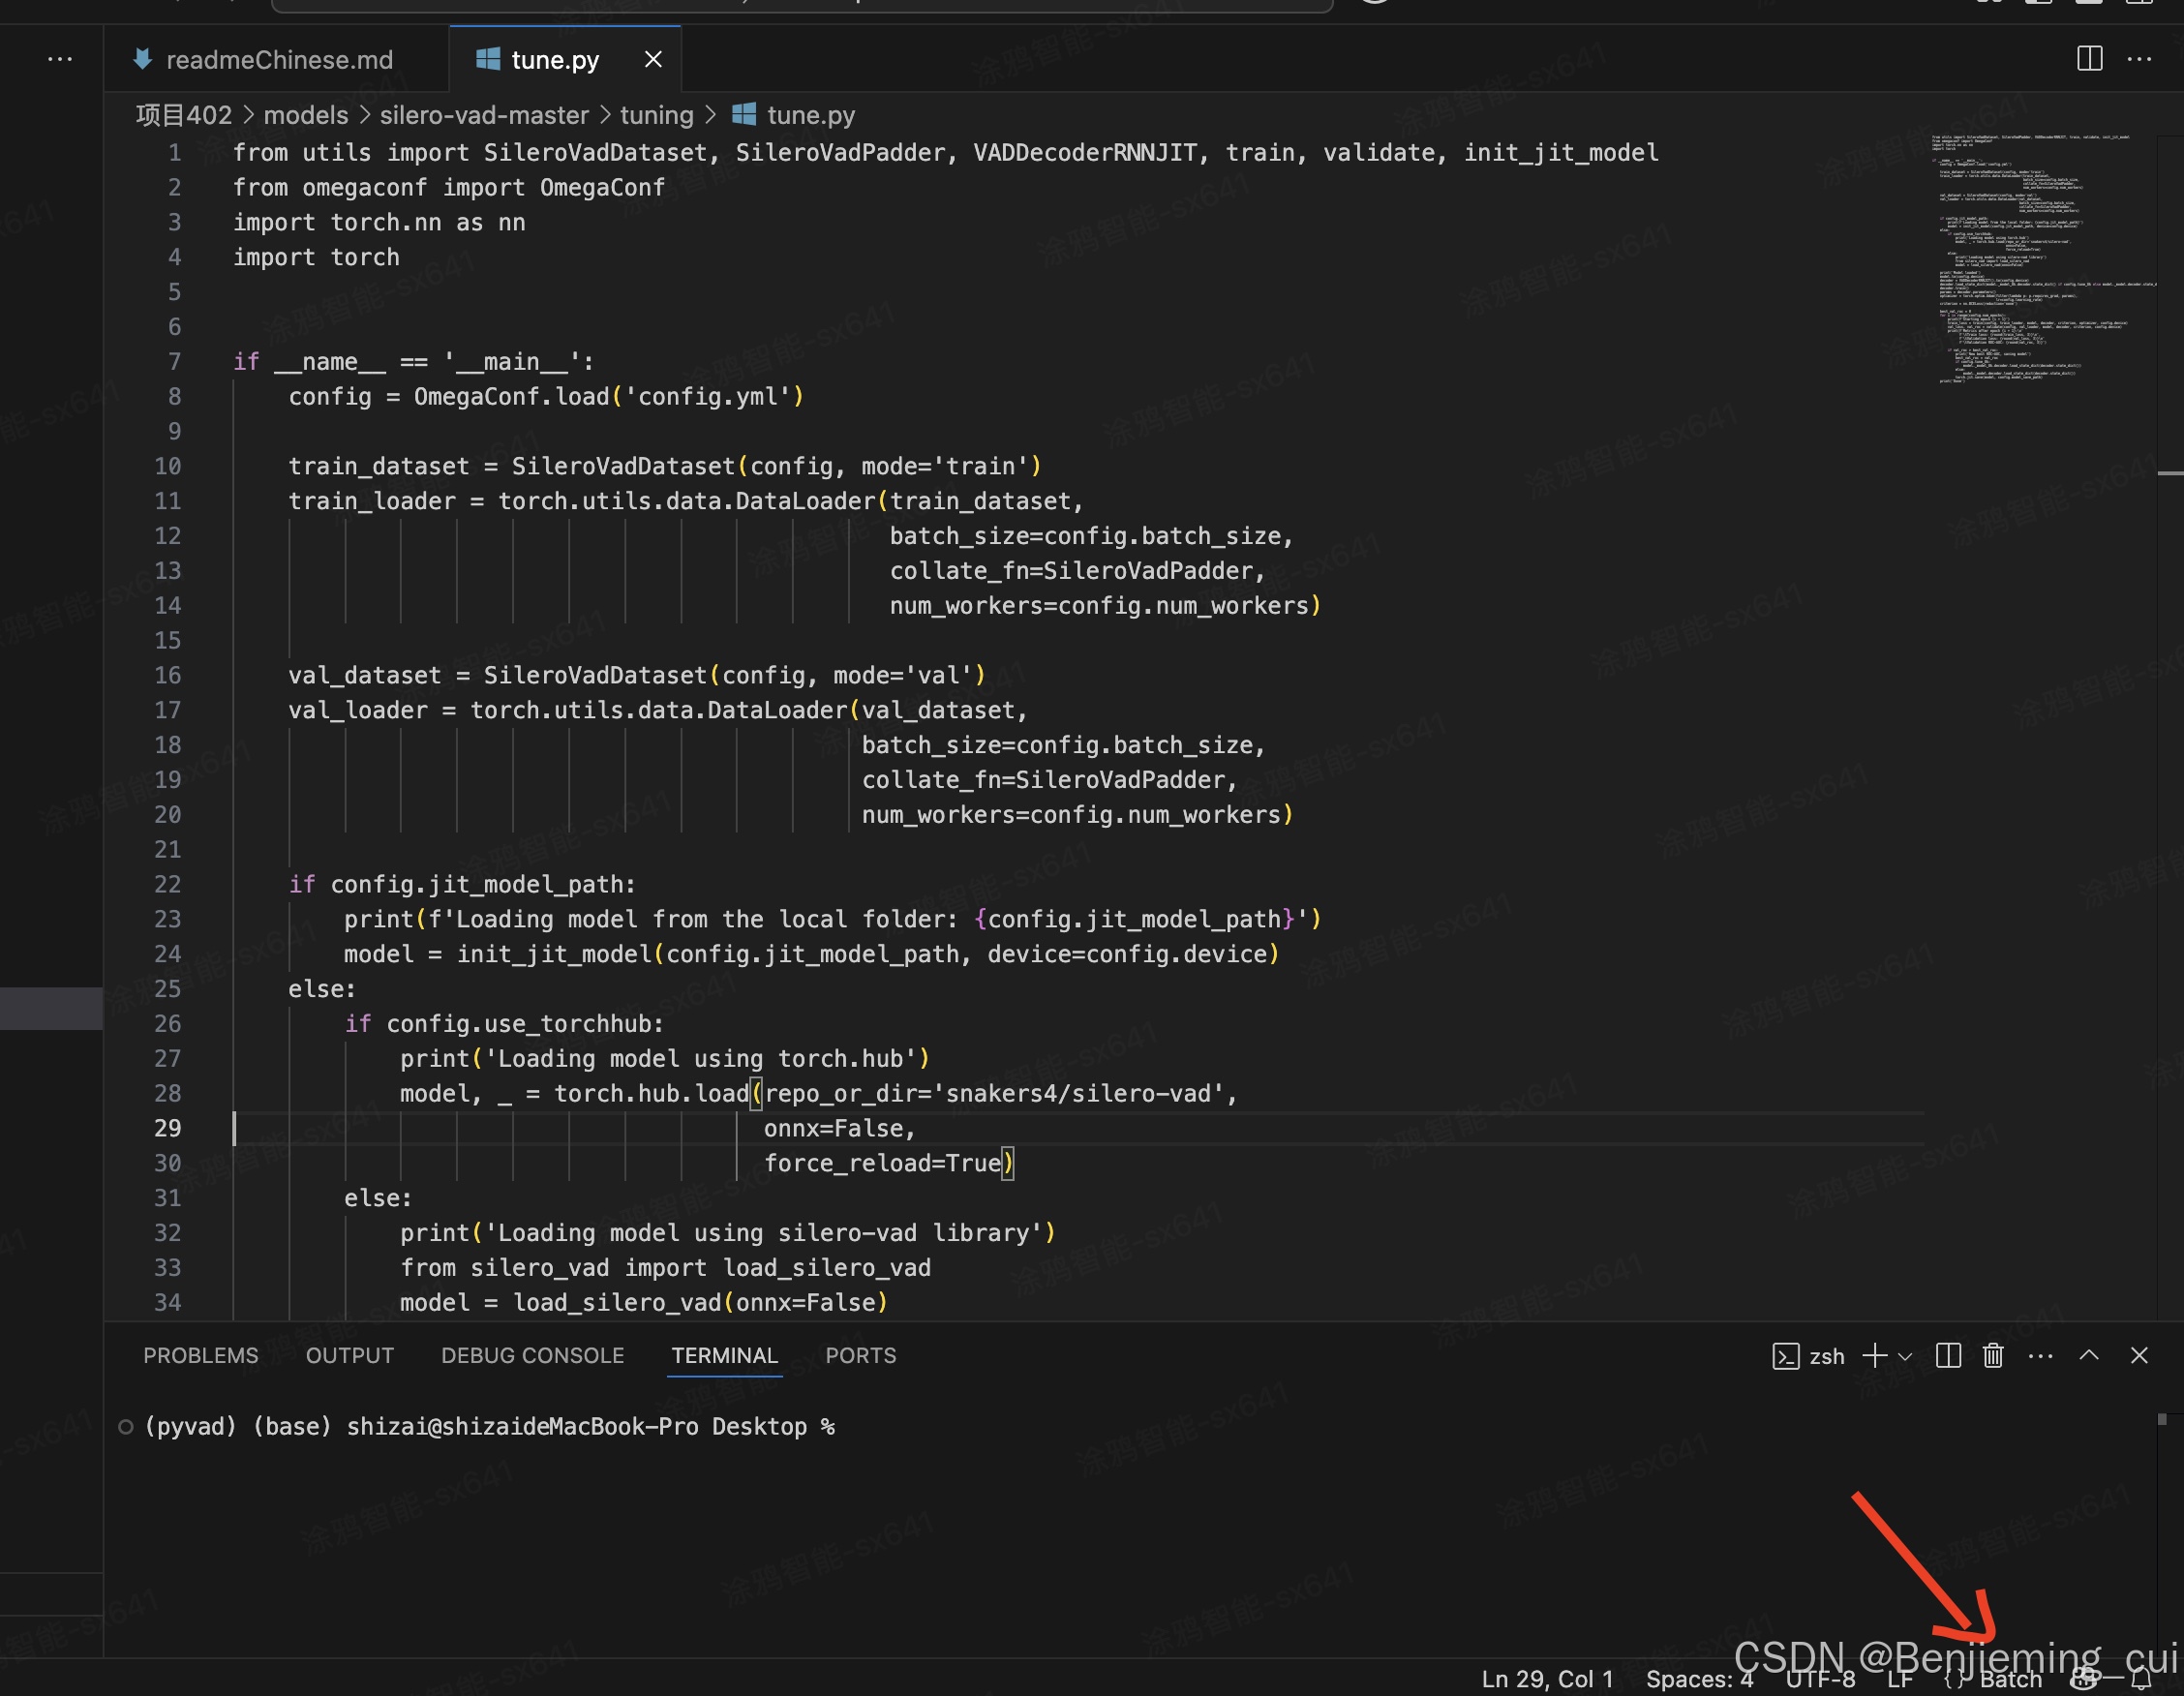Image resolution: width=2184 pixels, height=1696 pixels.
Task: Switch to readmeChinese.md tab
Action: [x=278, y=60]
